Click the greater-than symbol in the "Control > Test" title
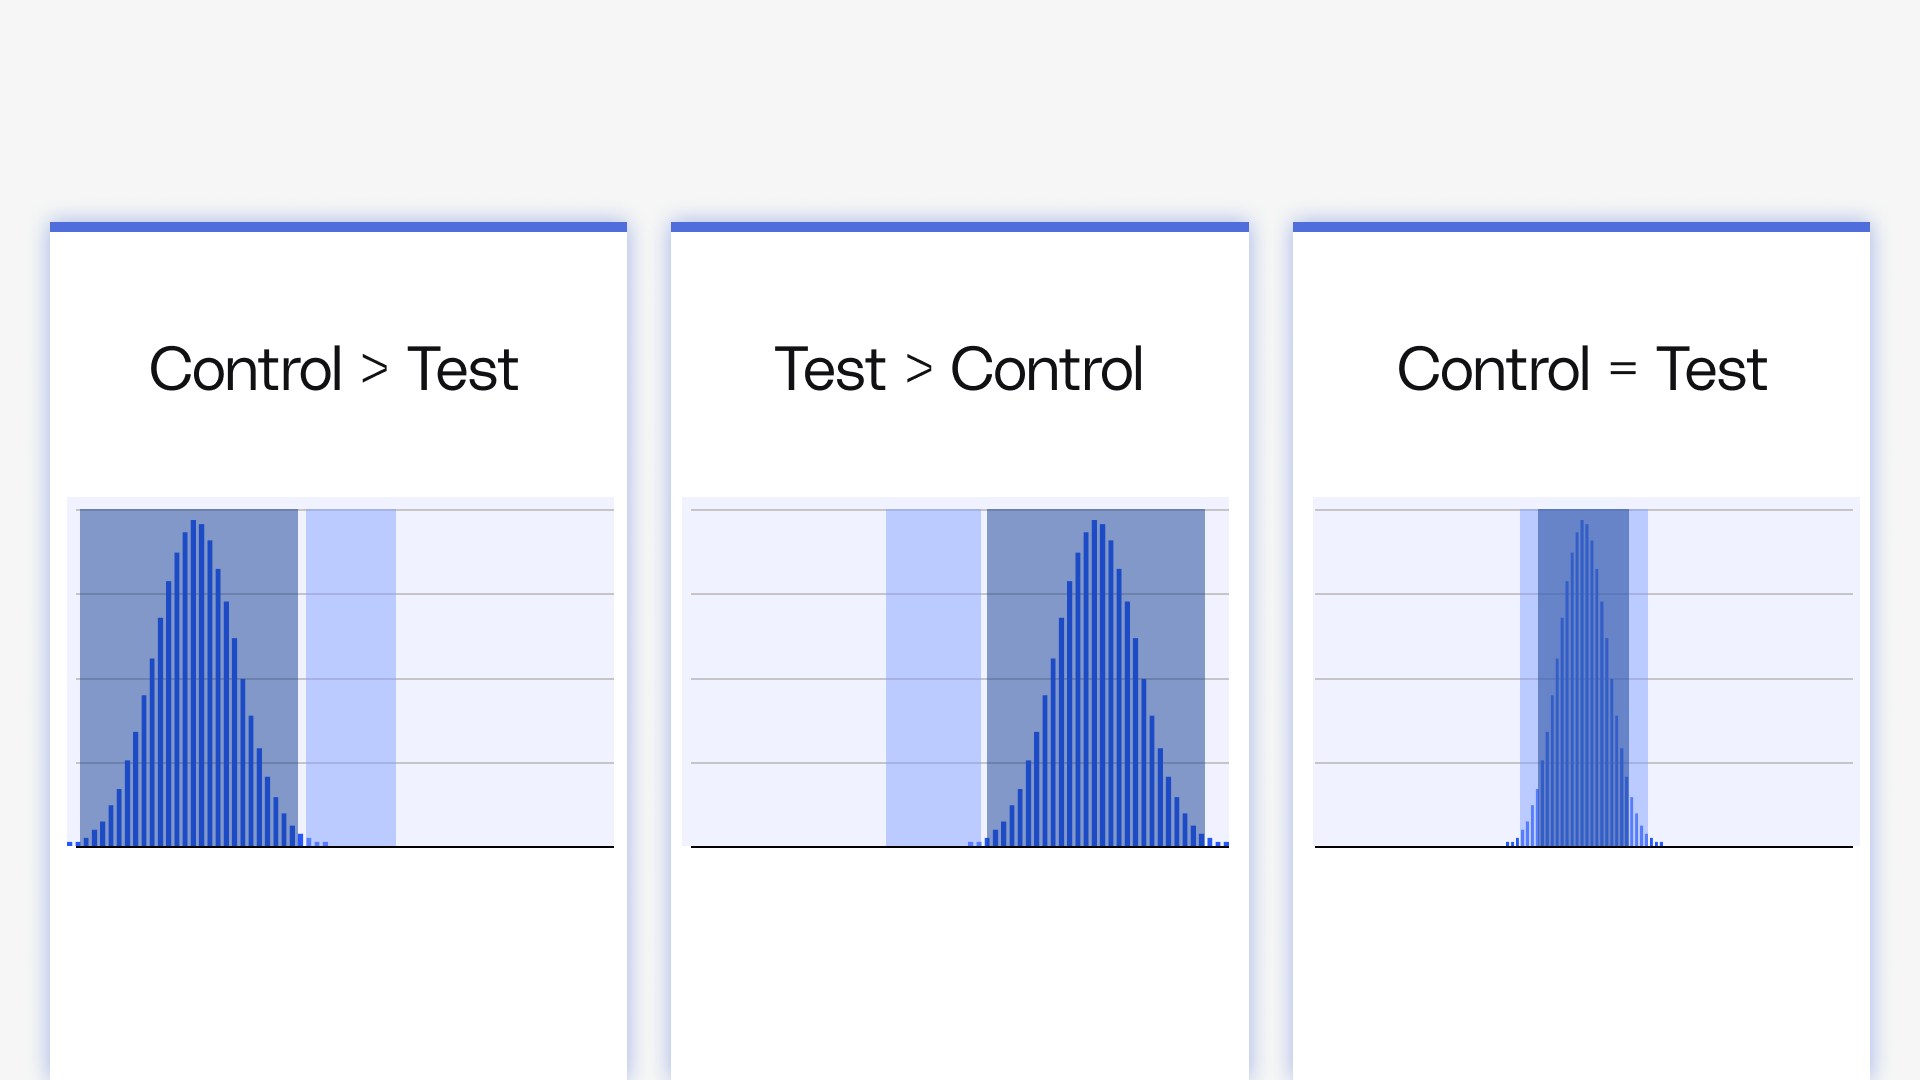The height and width of the screenshot is (1080, 1920). tap(375, 370)
